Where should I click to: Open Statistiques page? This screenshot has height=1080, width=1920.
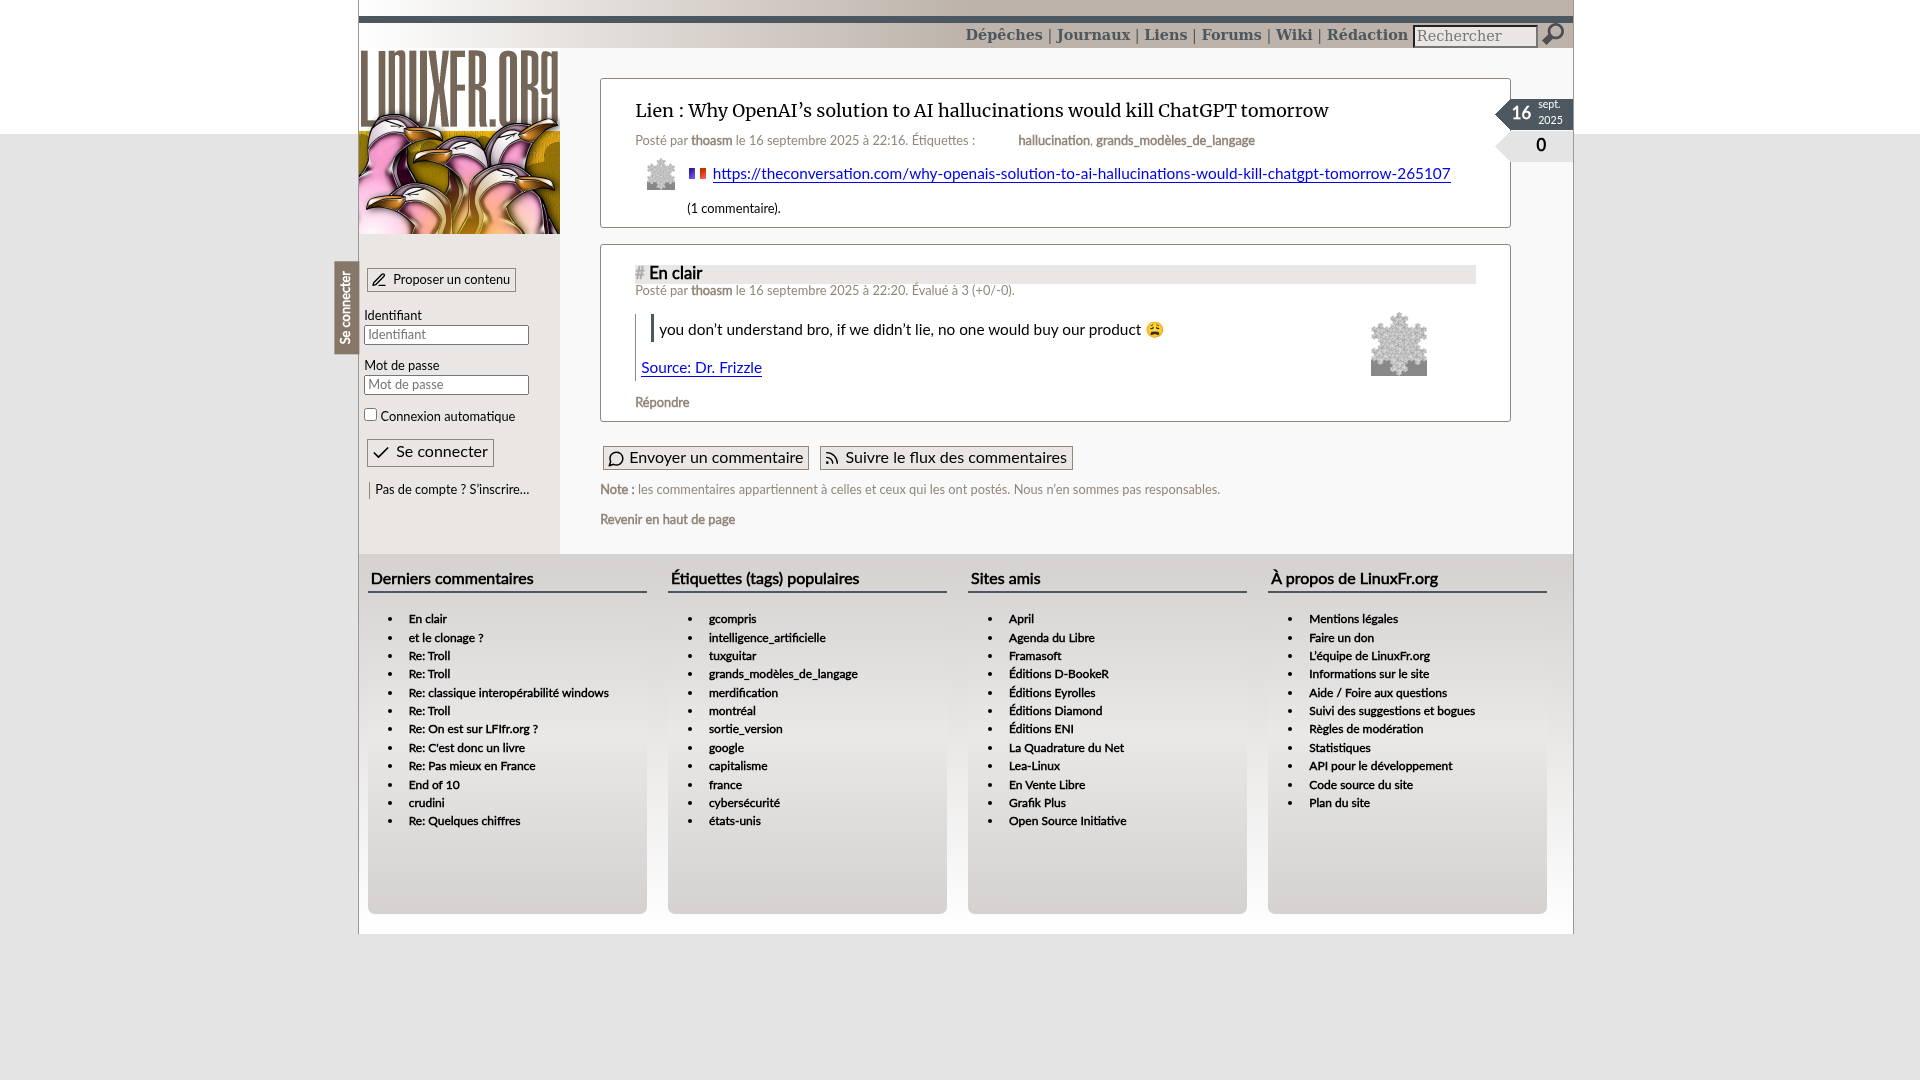1339,748
